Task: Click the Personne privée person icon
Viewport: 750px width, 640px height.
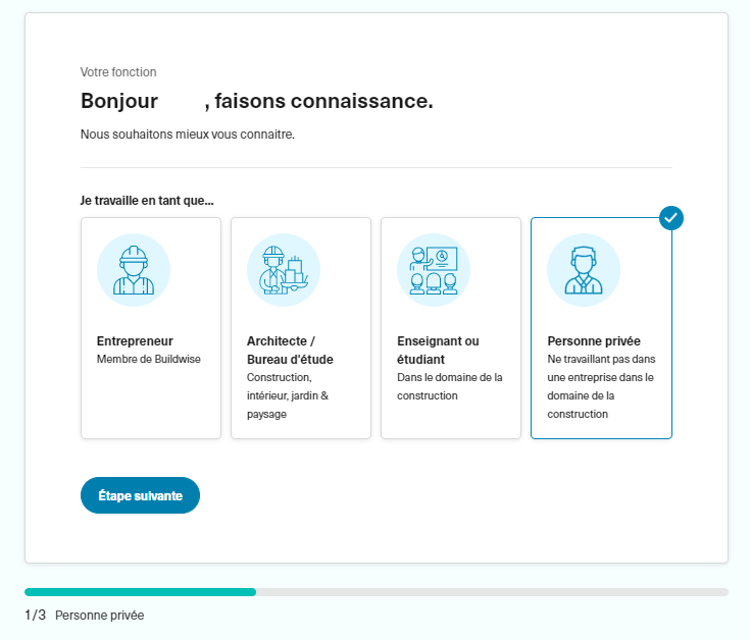Action: tap(583, 270)
